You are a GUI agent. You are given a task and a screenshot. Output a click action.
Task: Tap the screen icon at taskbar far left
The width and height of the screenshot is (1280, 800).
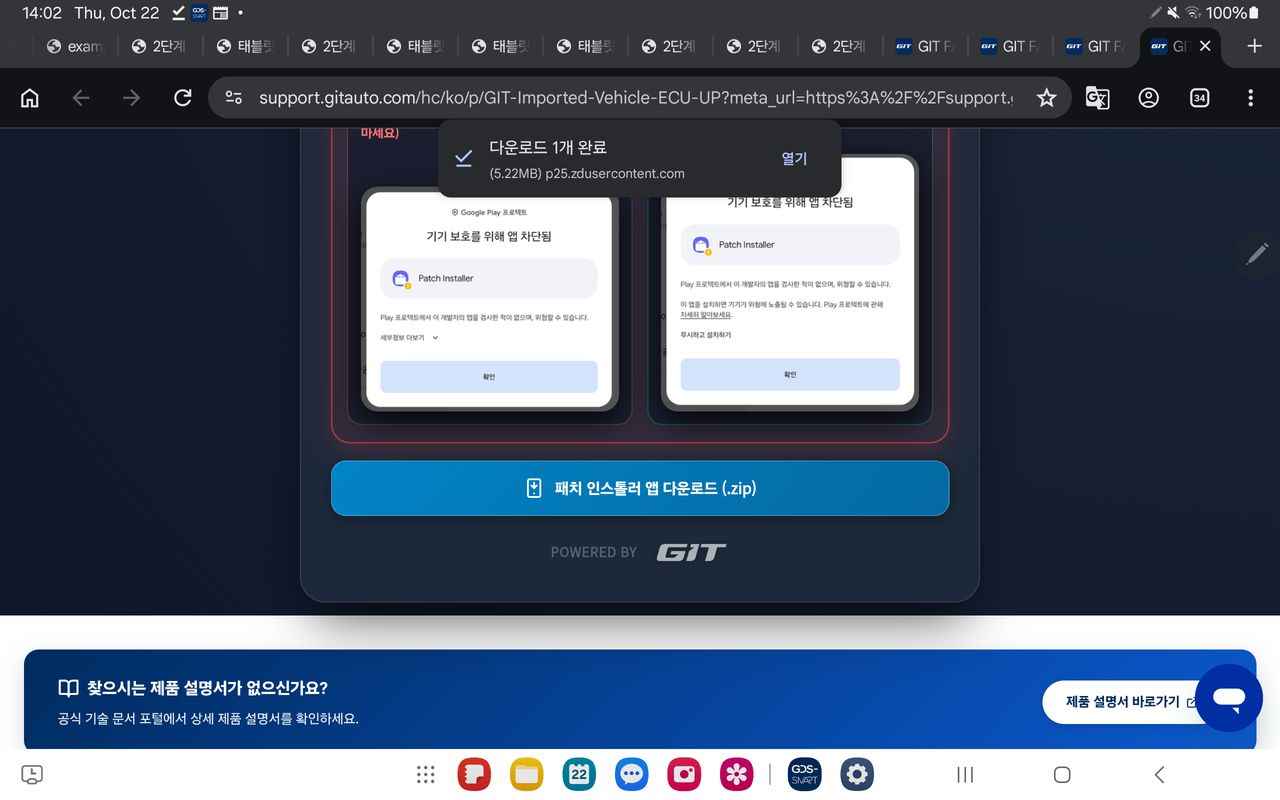click(32, 774)
